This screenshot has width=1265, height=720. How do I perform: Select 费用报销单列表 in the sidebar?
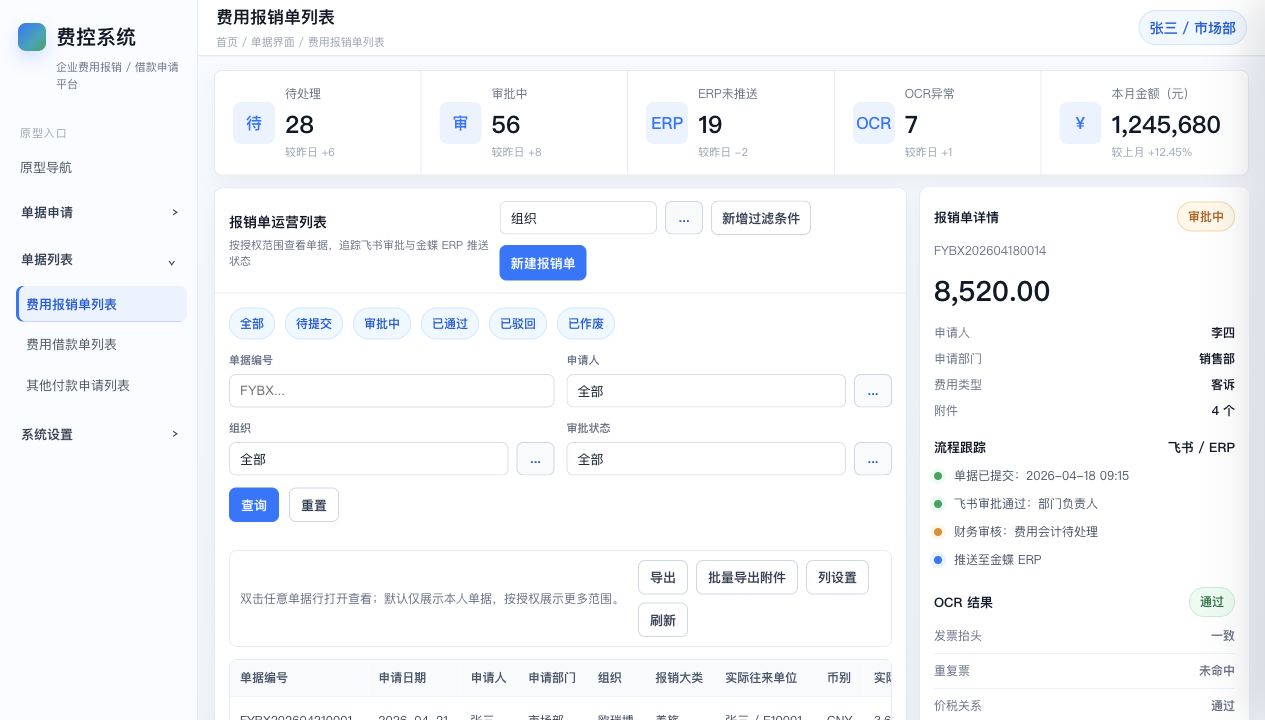(x=101, y=304)
